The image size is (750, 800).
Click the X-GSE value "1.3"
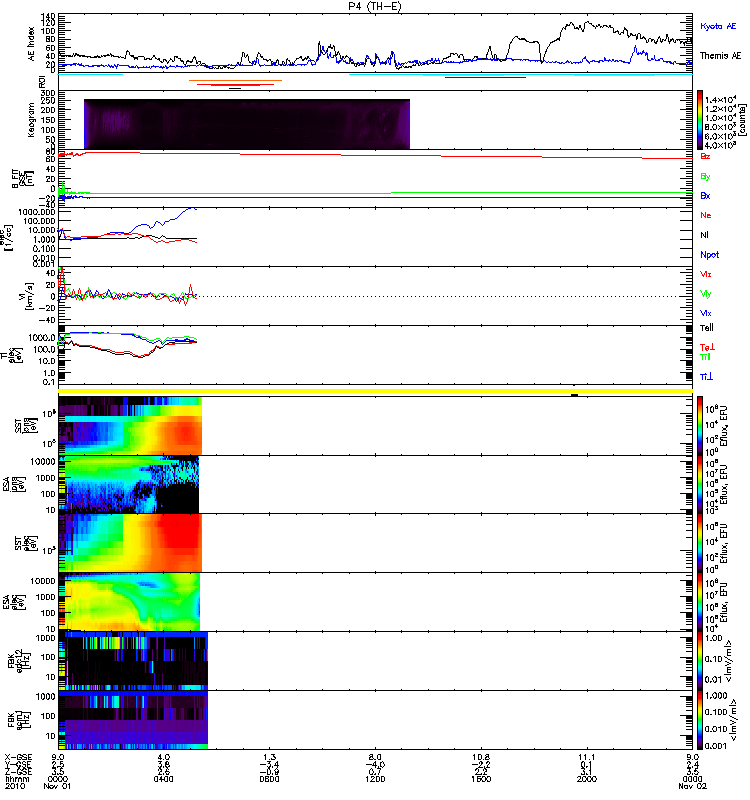click(x=269, y=757)
